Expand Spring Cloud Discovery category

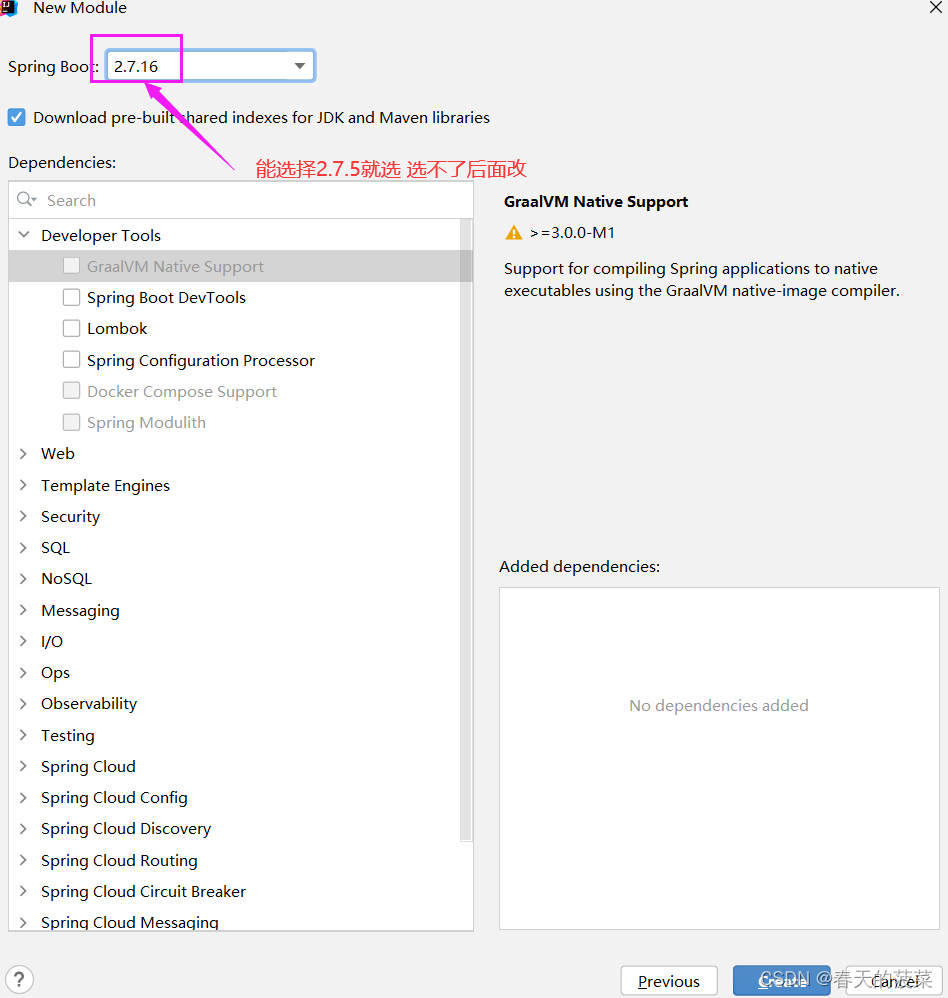coord(24,829)
